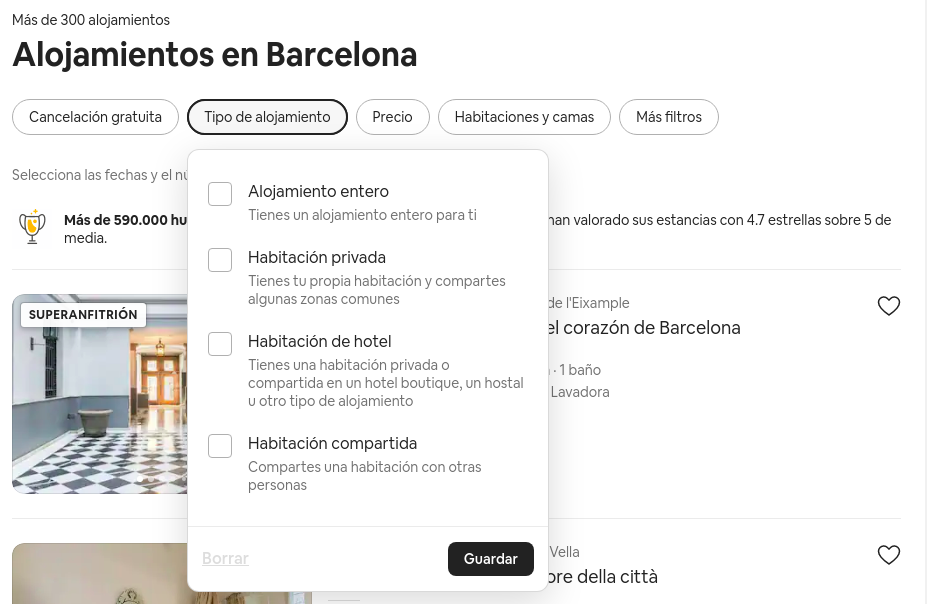This screenshot has width=927, height=604.
Task: Collapse the Tipo de alojamiento dropdown
Action: [x=267, y=117]
